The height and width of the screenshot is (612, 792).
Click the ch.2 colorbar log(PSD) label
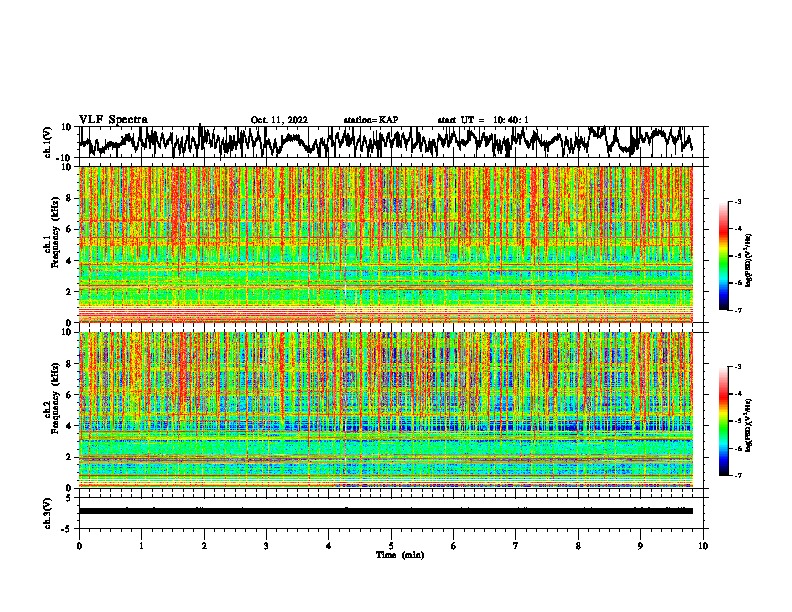[x=749, y=425]
